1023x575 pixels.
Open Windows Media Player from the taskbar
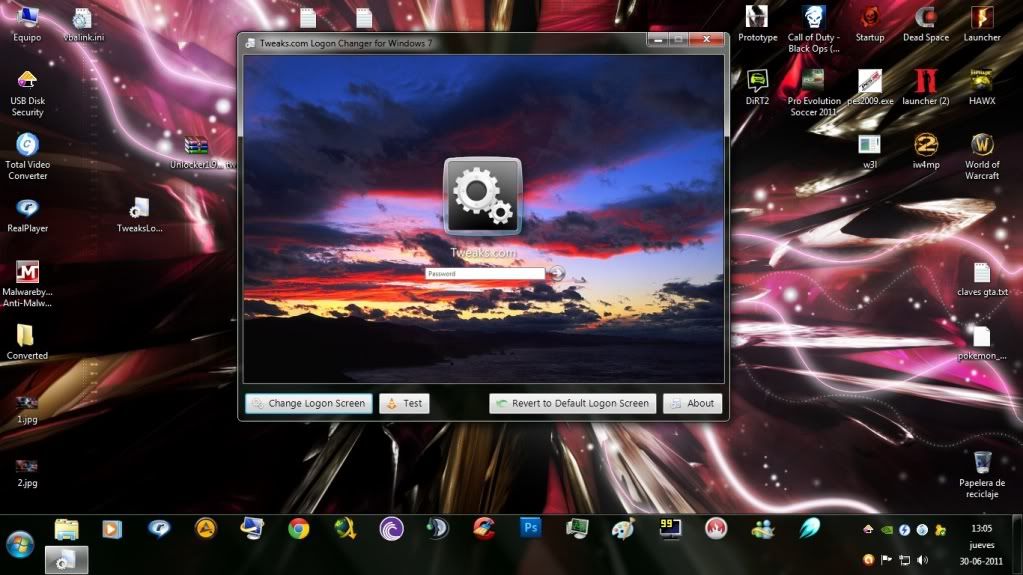coord(112,529)
